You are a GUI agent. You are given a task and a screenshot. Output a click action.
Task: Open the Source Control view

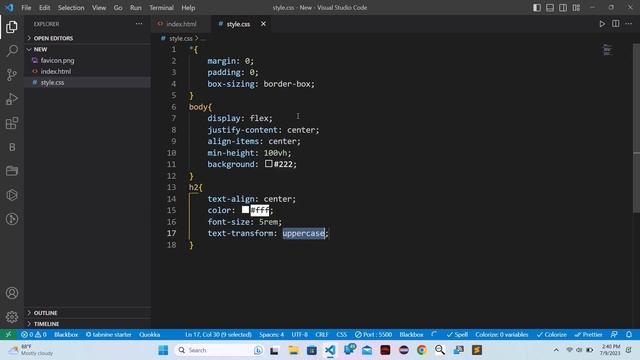tap(12, 75)
